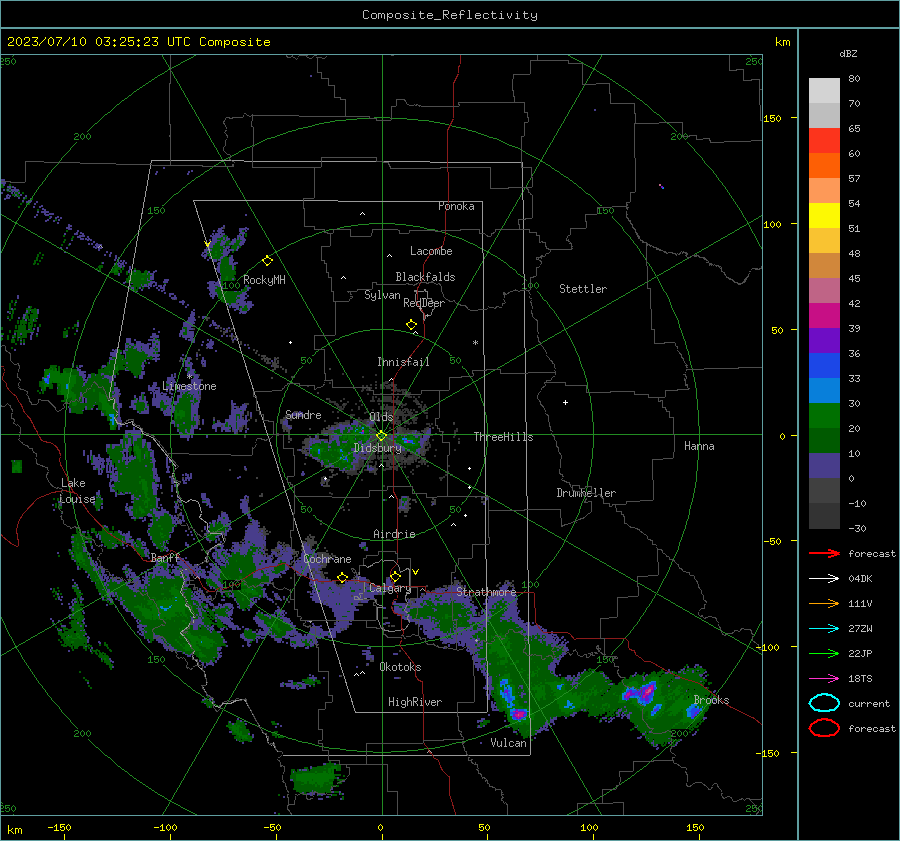This screenshot has height=841, width=900.
Task: Click the RedDeer city label
Action: [424, 303]
